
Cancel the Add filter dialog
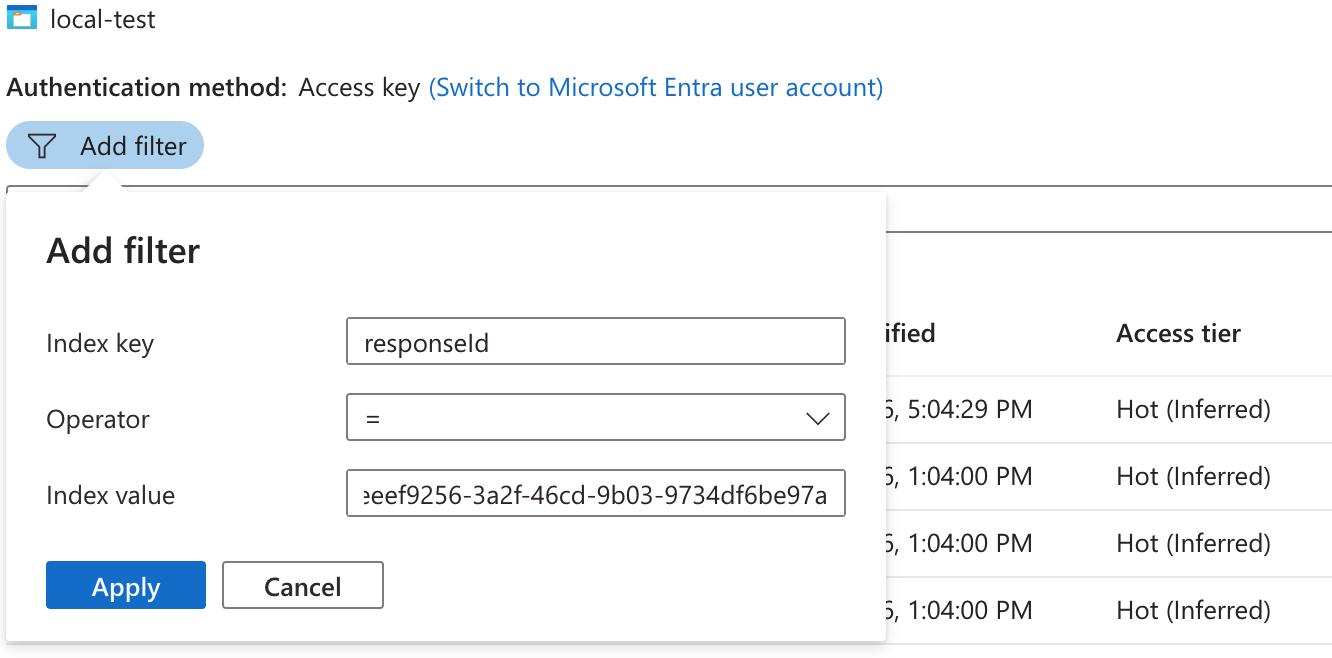(303, 585)
